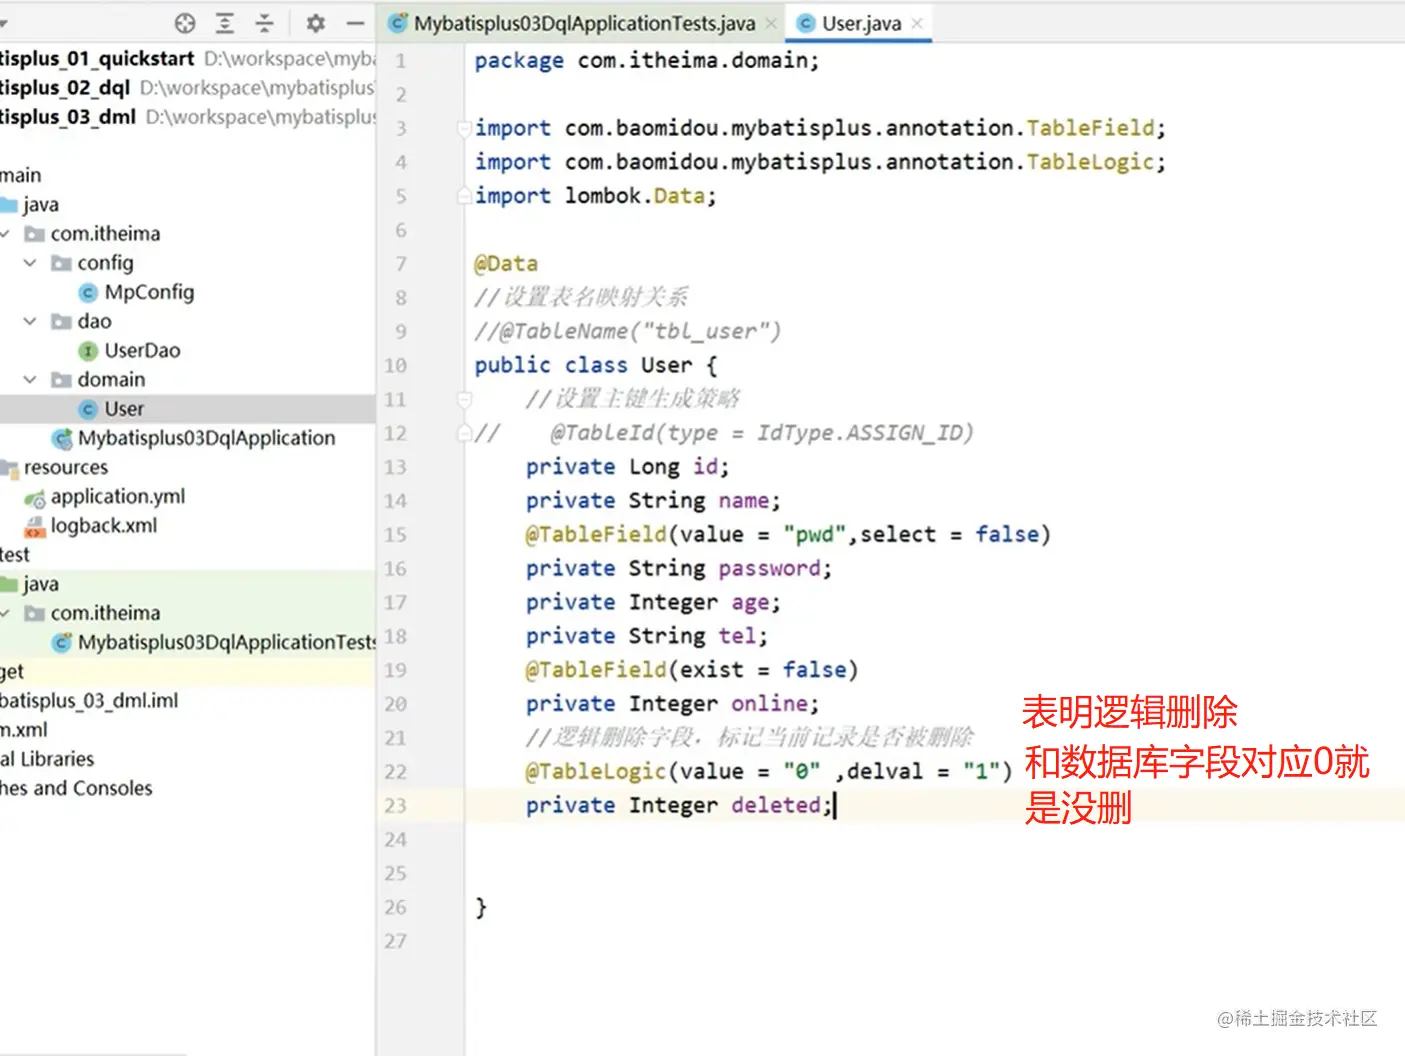Toggle the fold marker at line 5
Screen dimensions: 1405x1056
[x=464, y=196]
